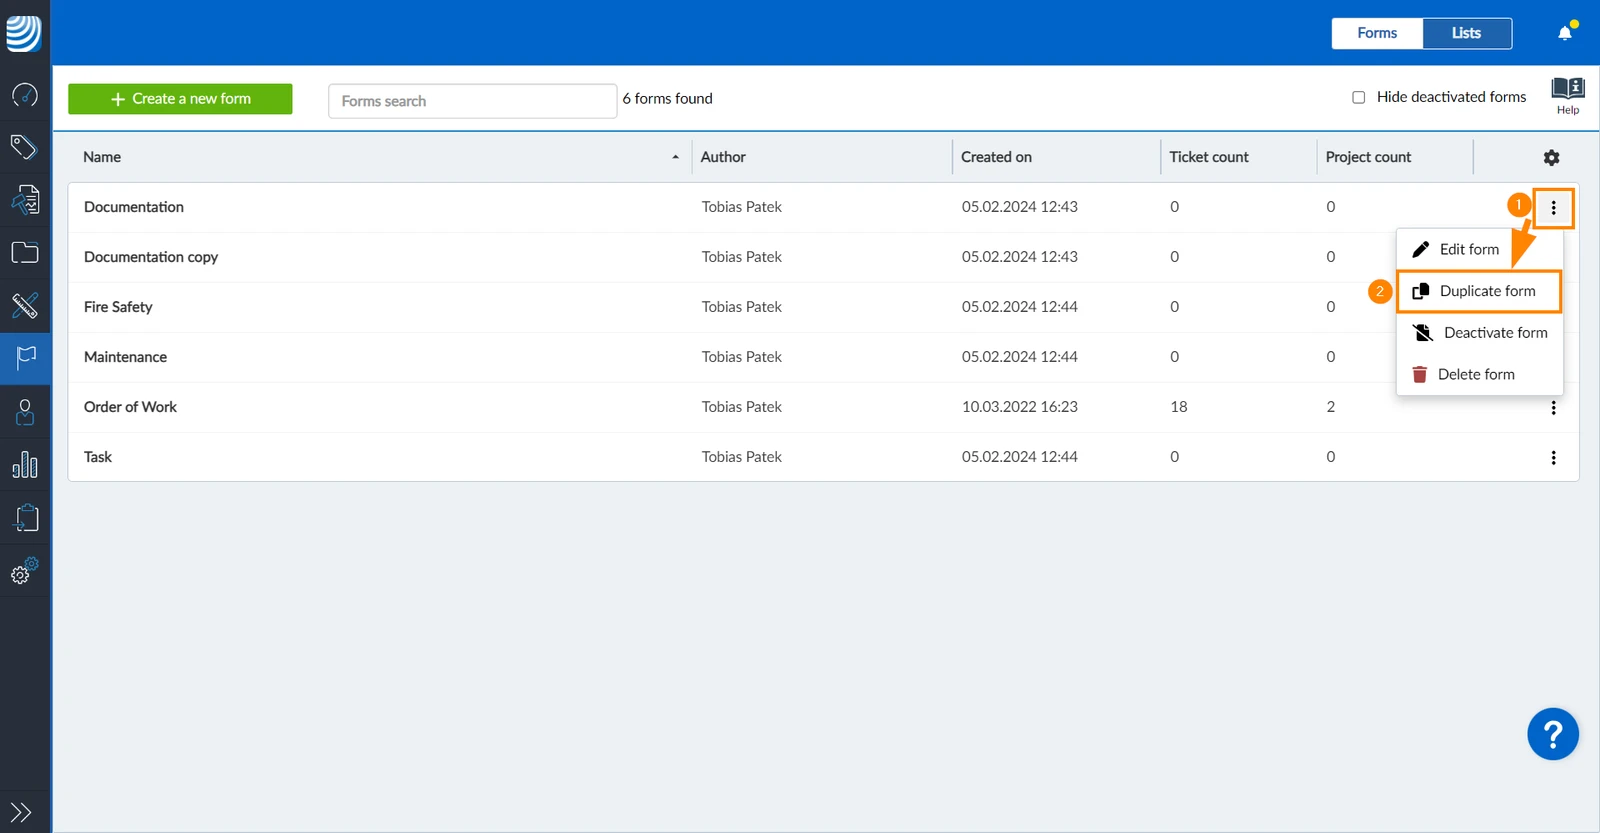This screenshot has width=1600, height=833.
Task: Open the dashboard gauge icon in sidebar
Action: click(25, 95)
